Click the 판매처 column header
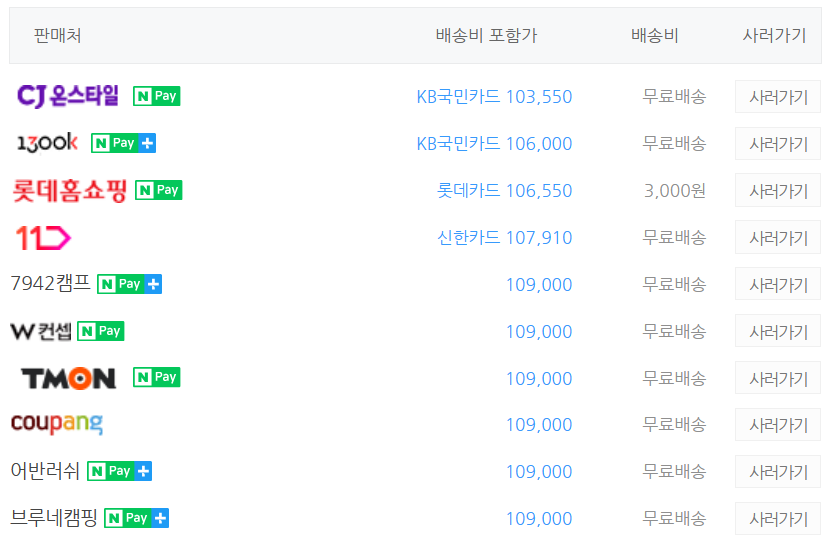826x551 pixels. pos(57,35)
